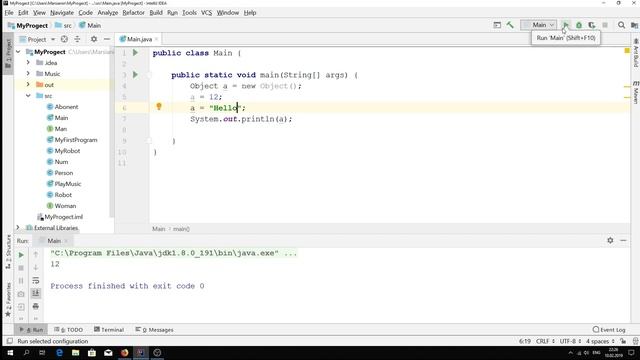This screenshot has width=640, height=360.
Task: Open Main run configuration dropdown
Action: [x=539, y=25]
